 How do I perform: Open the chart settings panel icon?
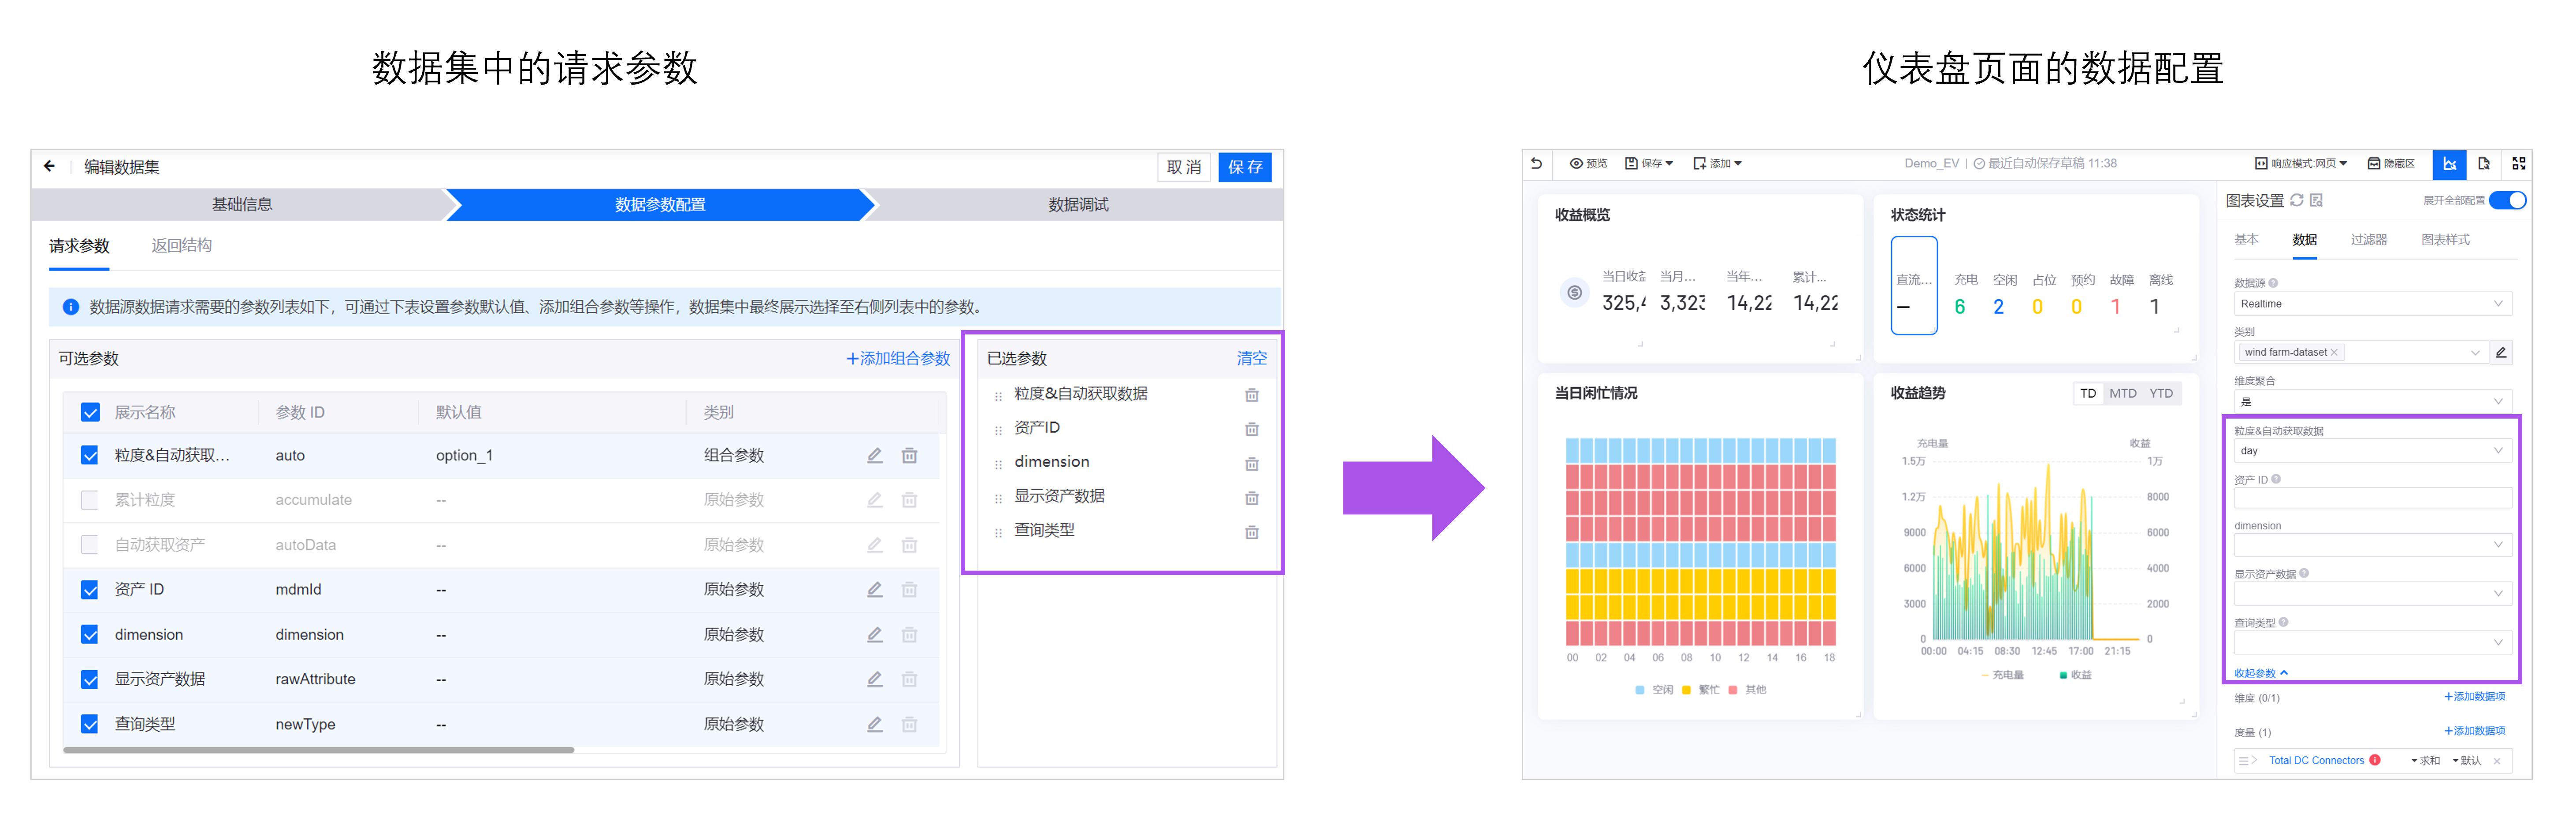(2449, 164)
